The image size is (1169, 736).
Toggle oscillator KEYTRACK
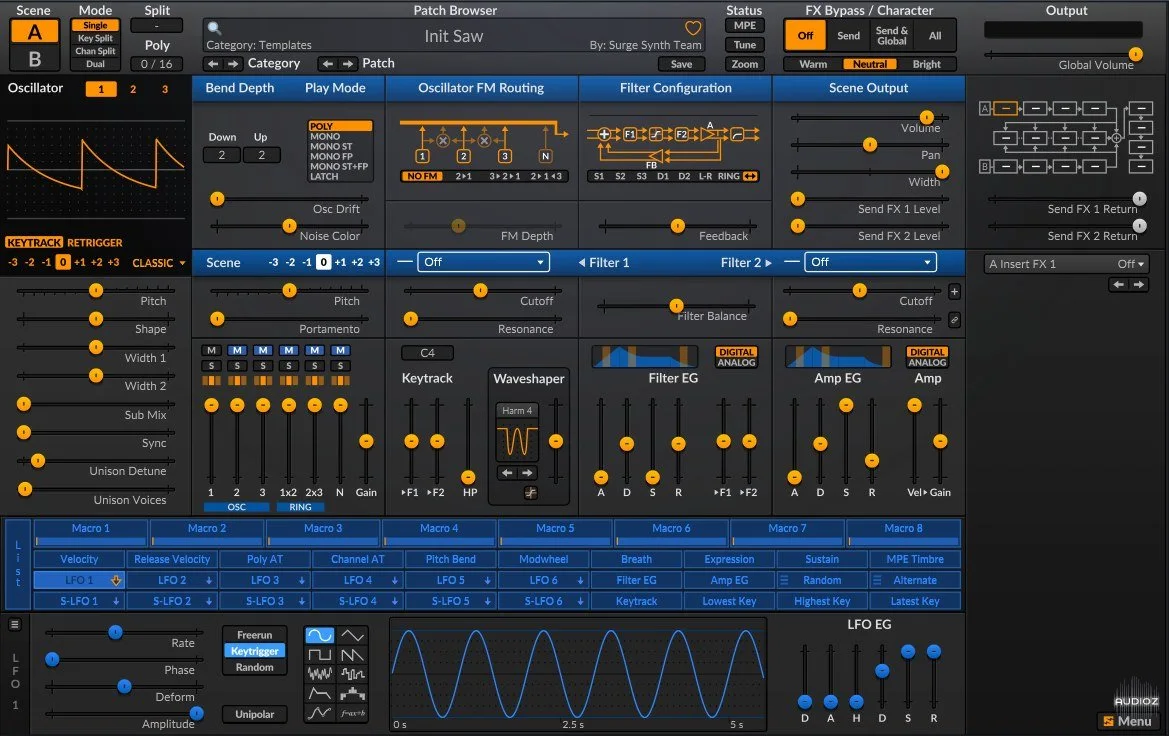pyautogui.click(x=34, y=242)
